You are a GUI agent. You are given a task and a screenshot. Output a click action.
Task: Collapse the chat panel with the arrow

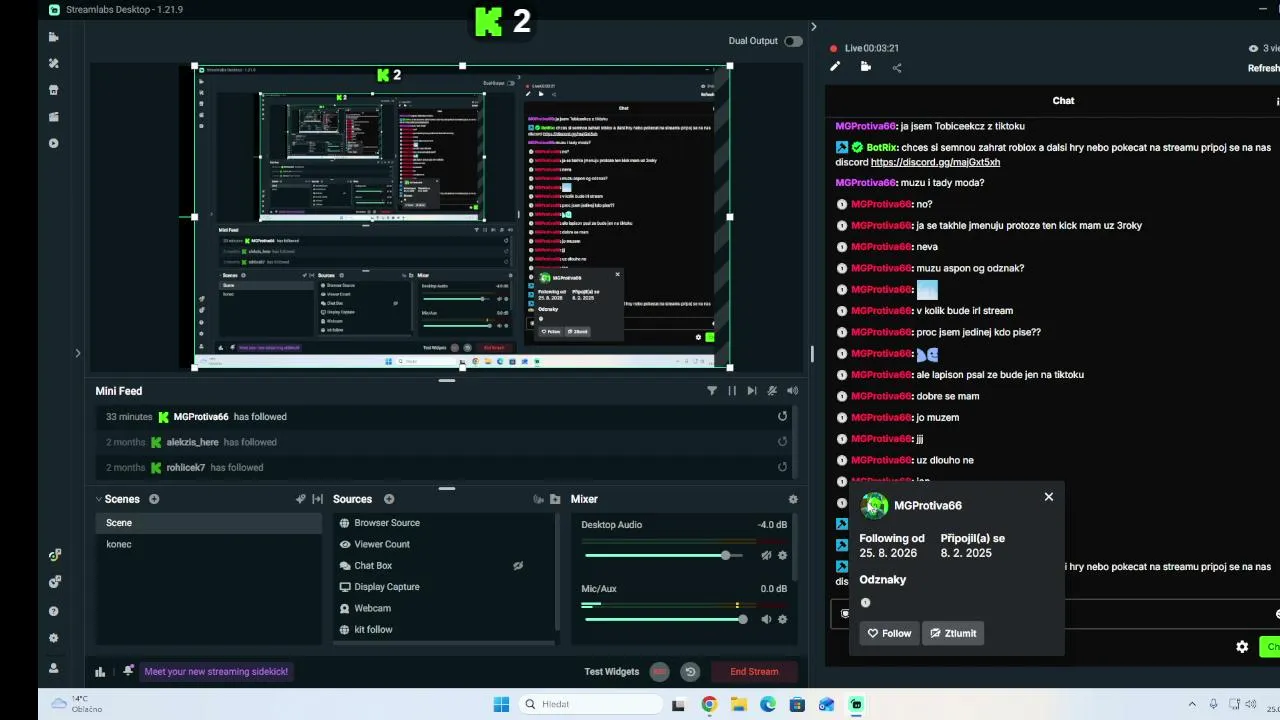tap(813, 27)
